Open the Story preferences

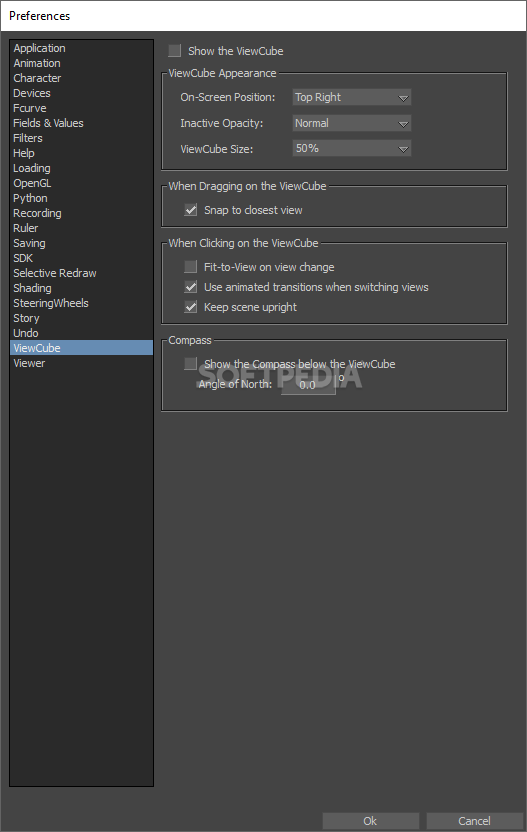[x=82, y=318]
